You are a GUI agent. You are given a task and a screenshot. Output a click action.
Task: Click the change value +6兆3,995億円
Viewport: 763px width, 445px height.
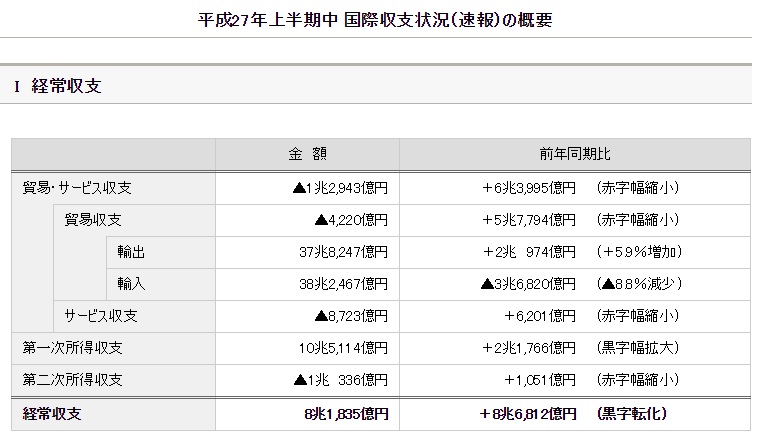pos(529,188)
